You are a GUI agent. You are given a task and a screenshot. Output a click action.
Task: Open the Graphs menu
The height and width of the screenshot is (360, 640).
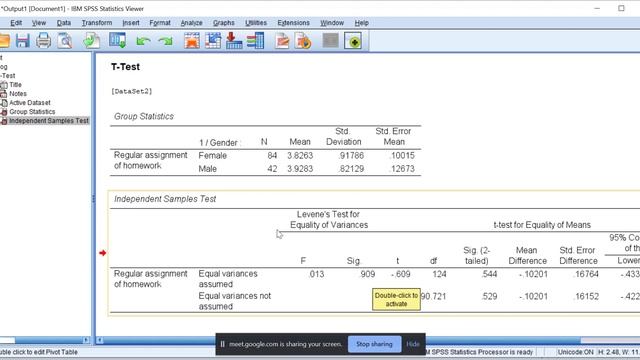224,23
